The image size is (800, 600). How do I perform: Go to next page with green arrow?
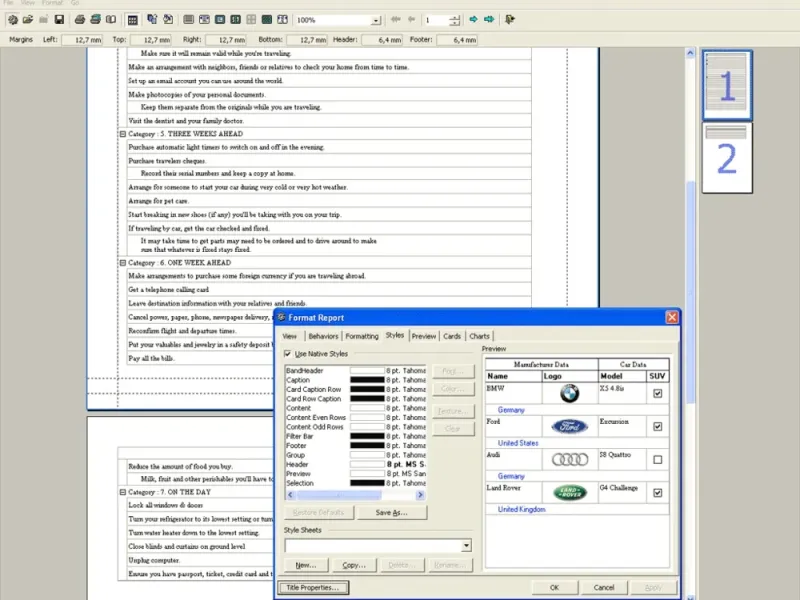(x=474, y=19)
